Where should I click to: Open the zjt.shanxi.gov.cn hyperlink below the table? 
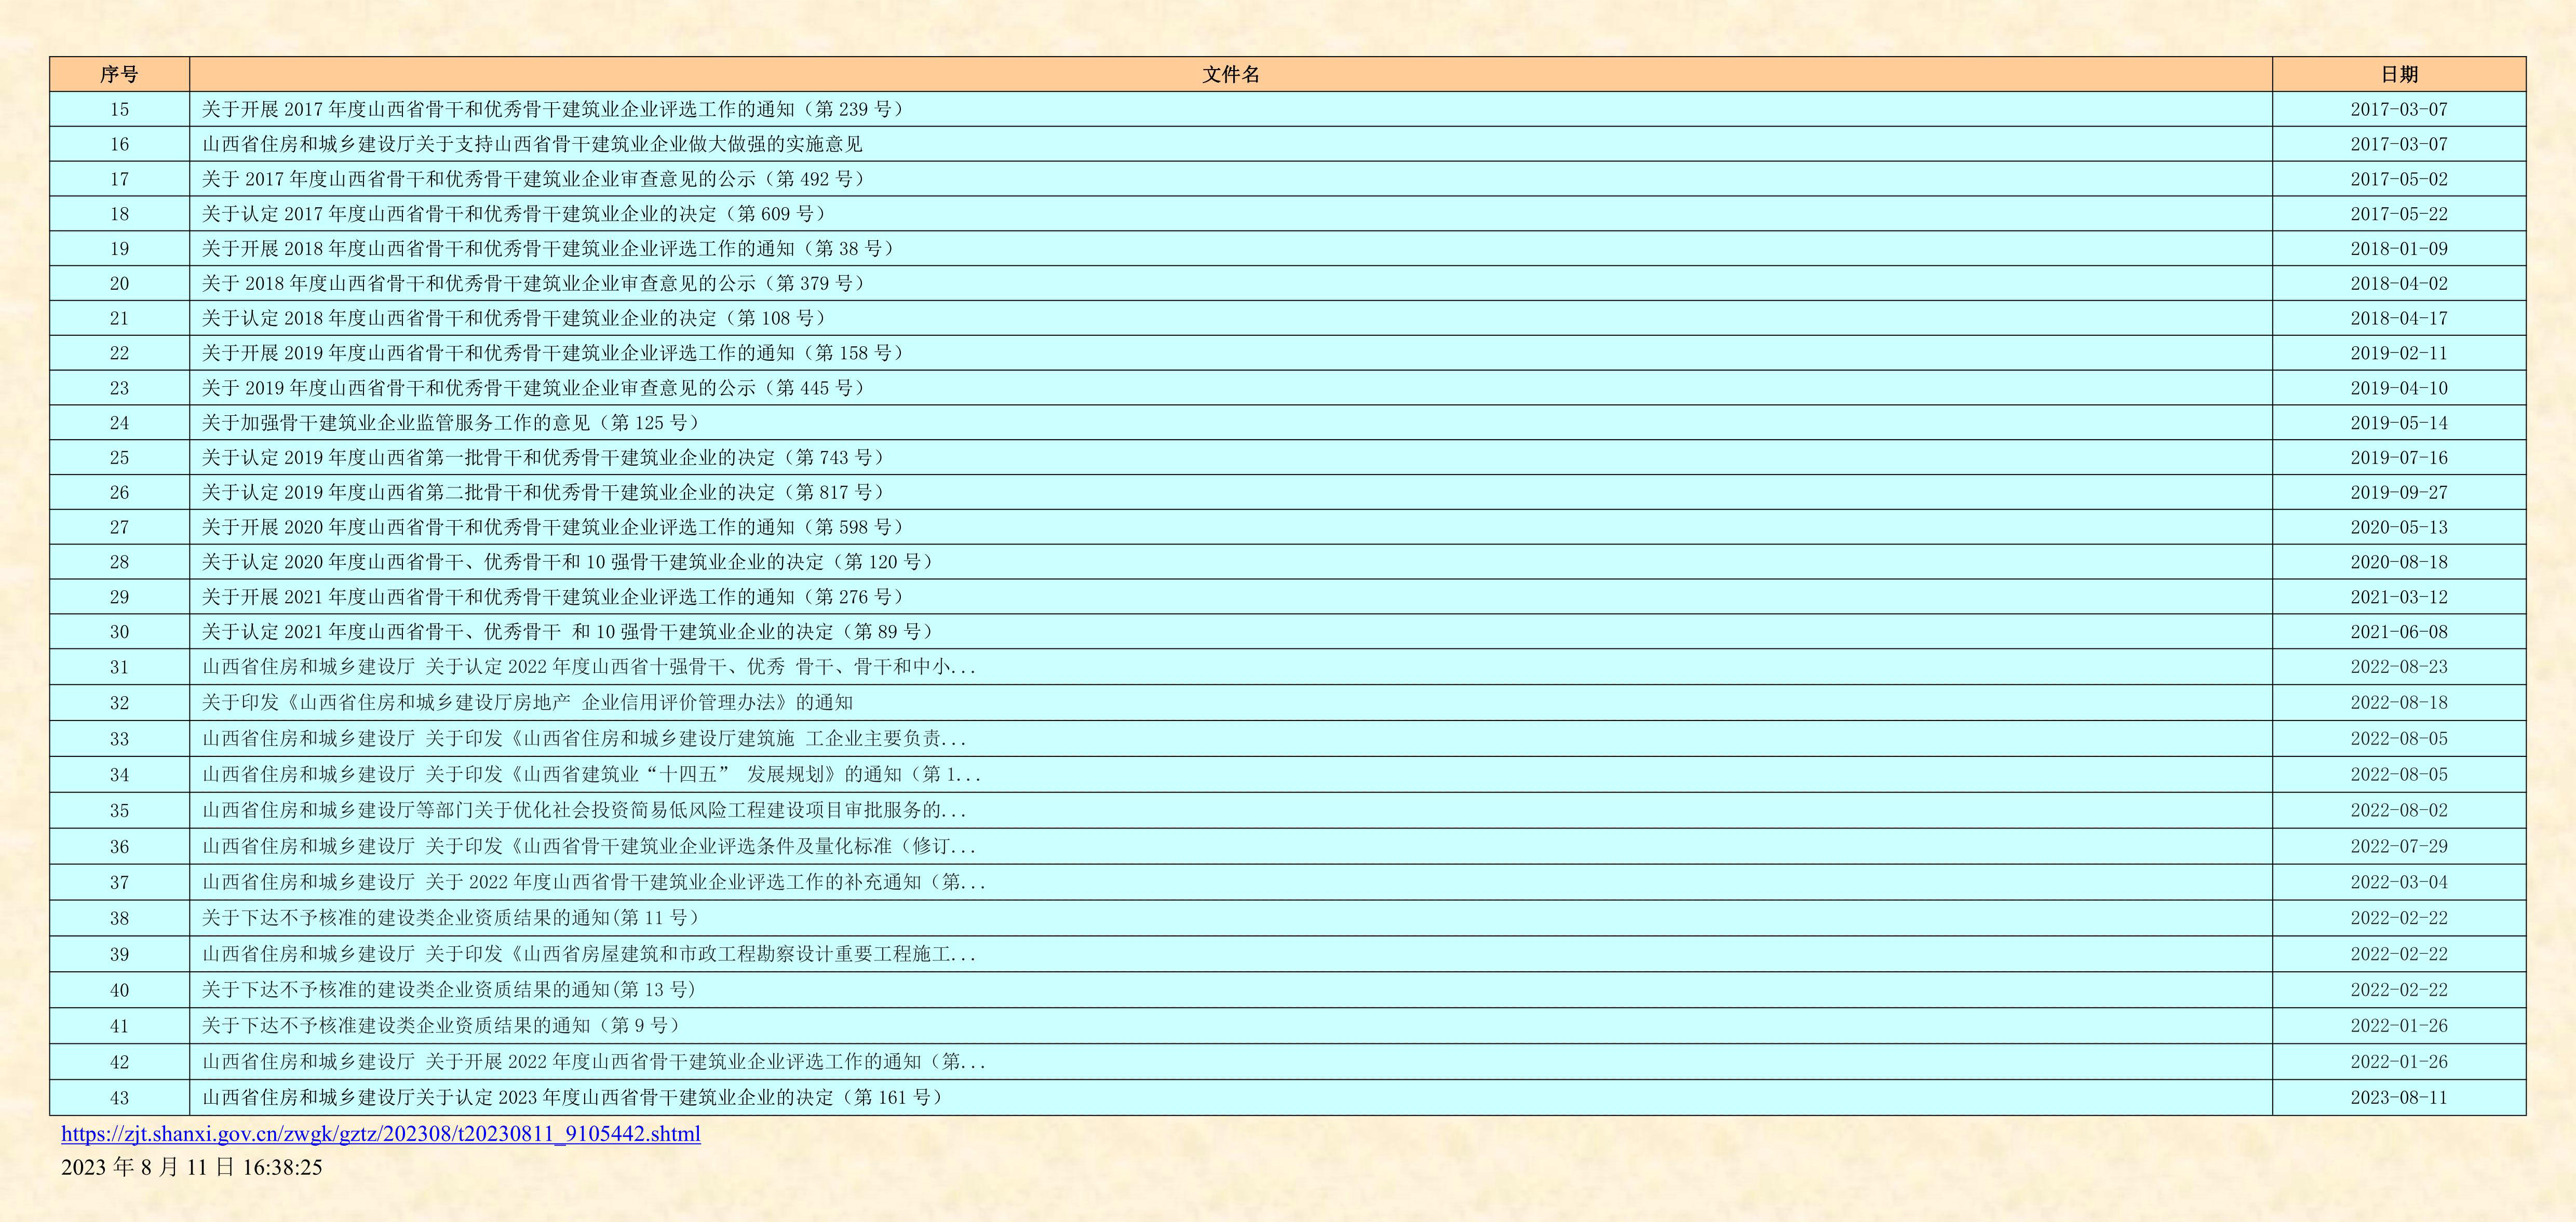[x=380, y=1134]
